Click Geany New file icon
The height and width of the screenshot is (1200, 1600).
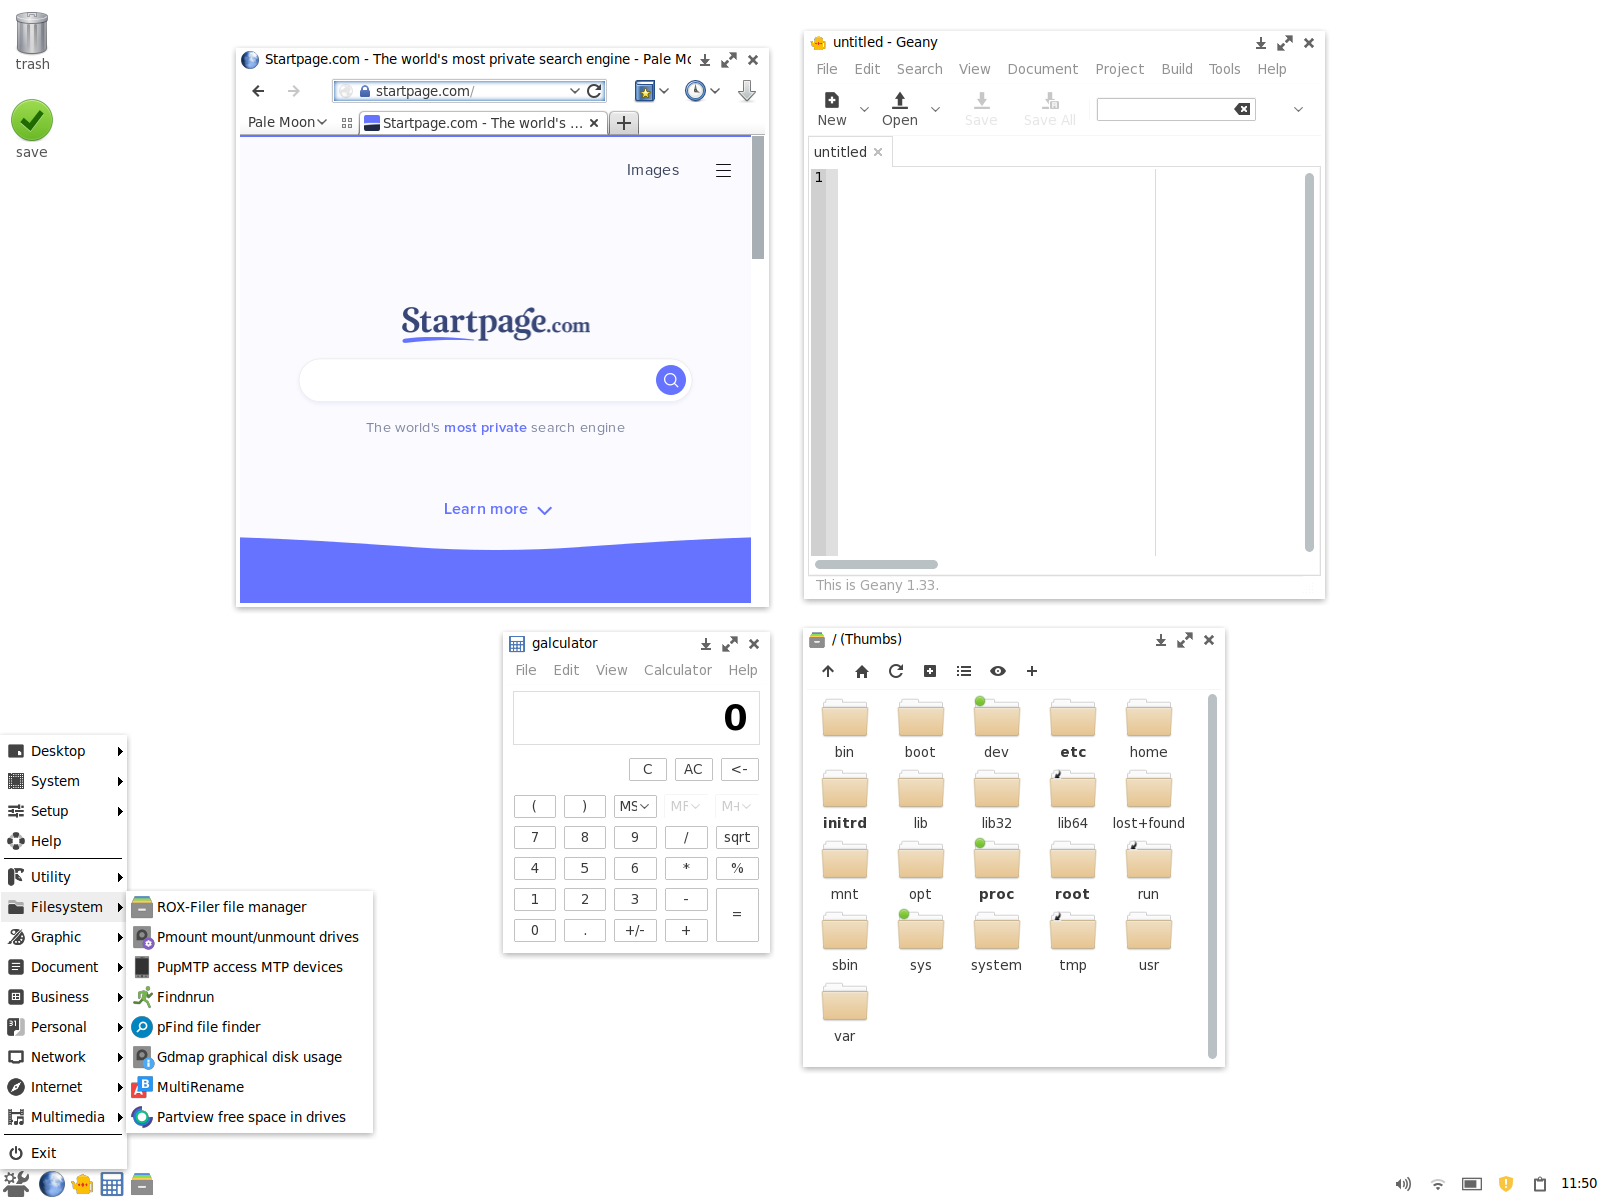832,100
